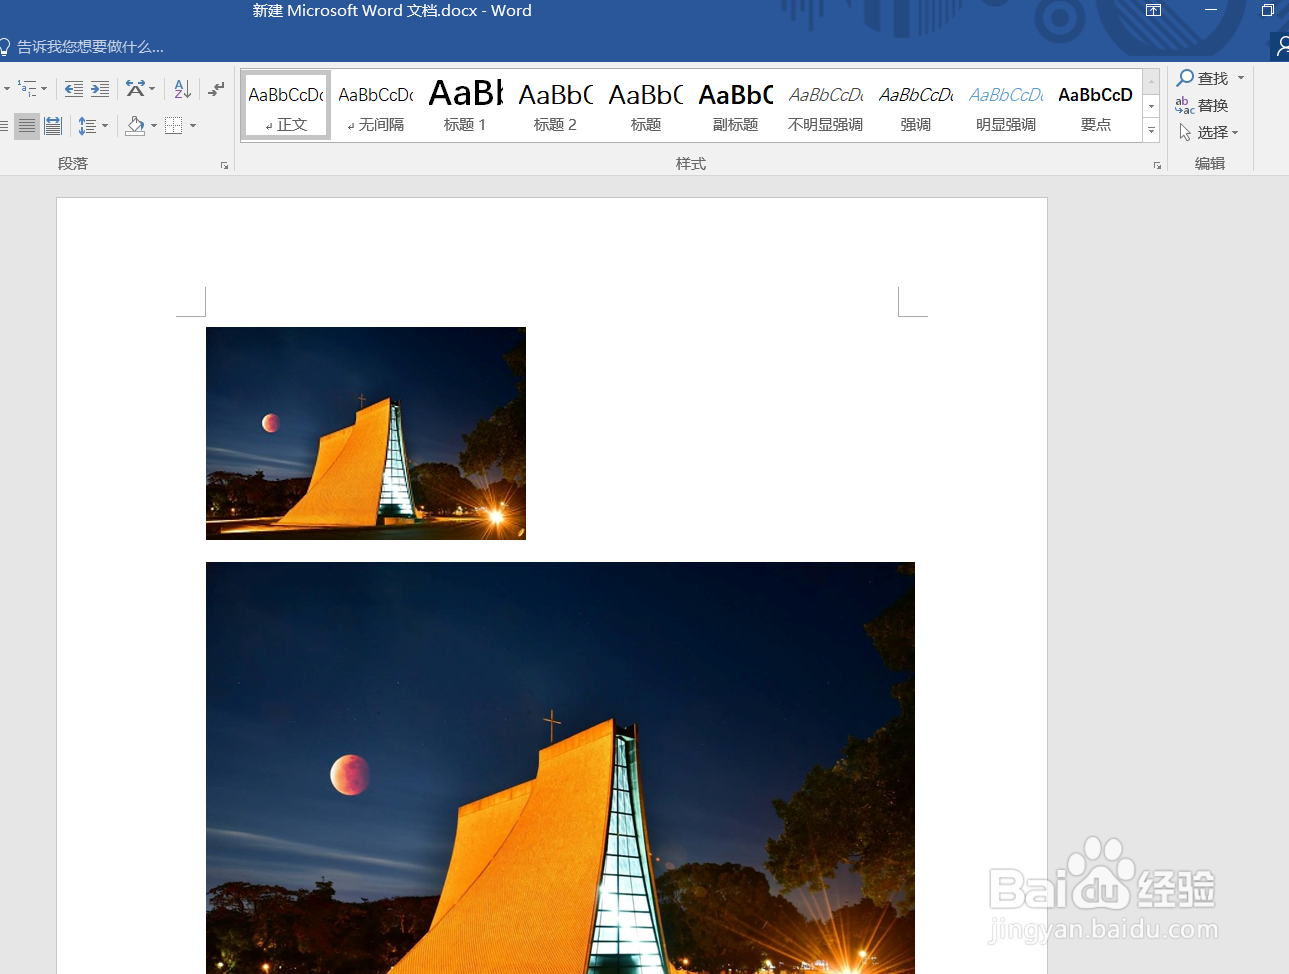Viewport: 1289px width, 974px height.
Task: Open the borders dropdown arrow
Action: [193, 126]
